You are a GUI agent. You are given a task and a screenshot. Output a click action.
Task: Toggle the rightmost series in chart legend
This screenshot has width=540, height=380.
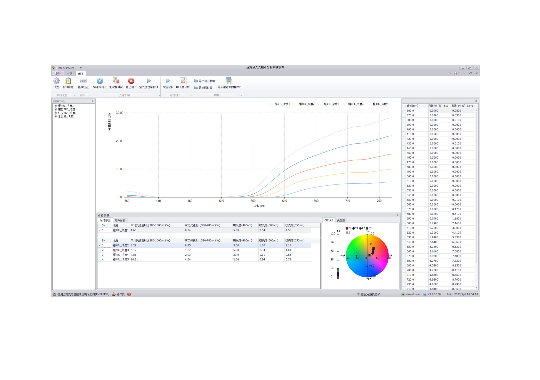(377, 104)
